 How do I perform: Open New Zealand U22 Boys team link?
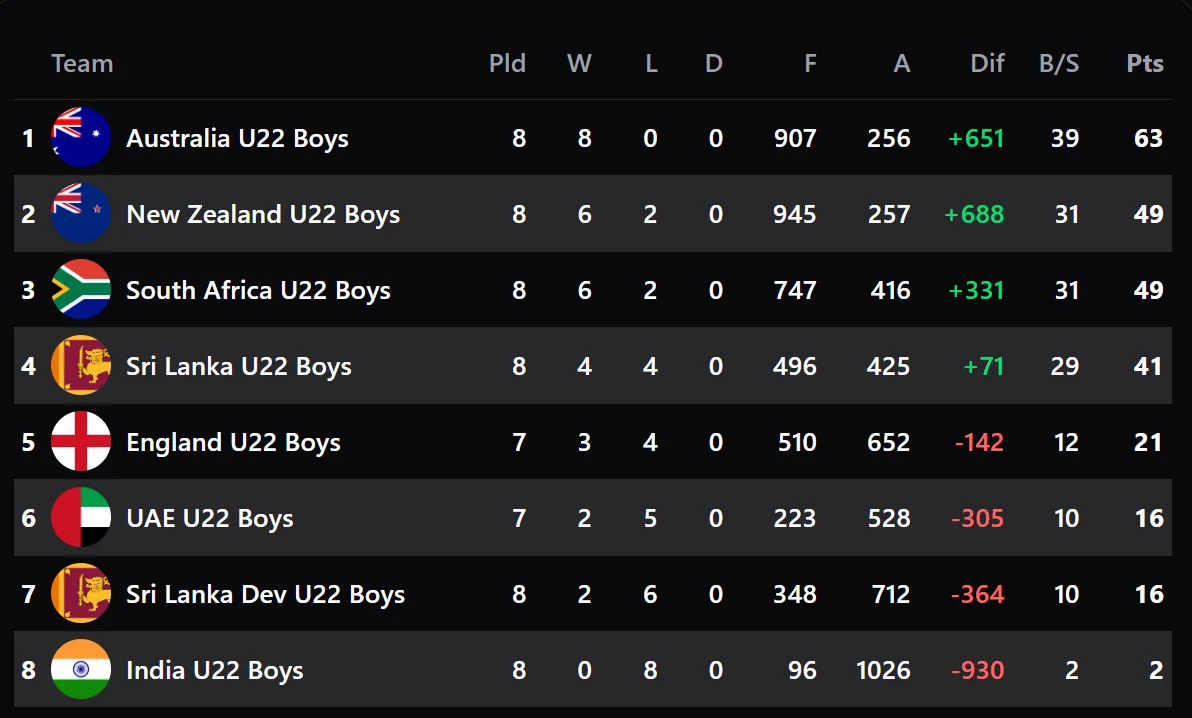coord(263,214)
